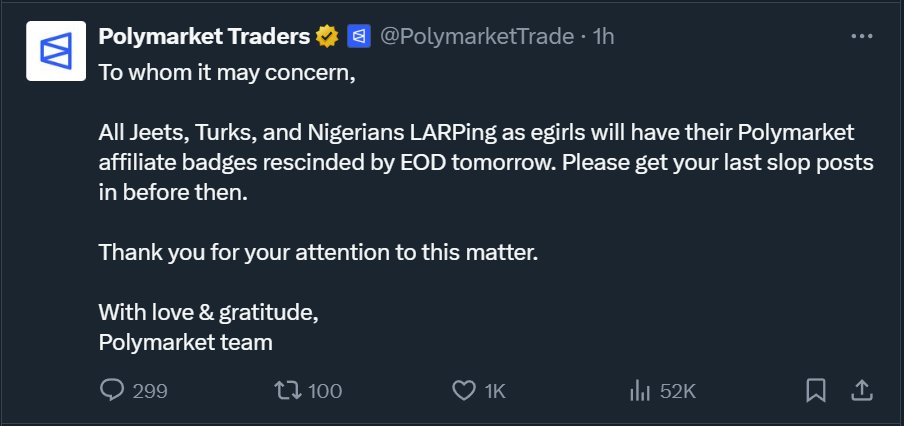Click the 1K likes count
The width and height of the screenshot is (904, 426).
(x=495, y=391)
